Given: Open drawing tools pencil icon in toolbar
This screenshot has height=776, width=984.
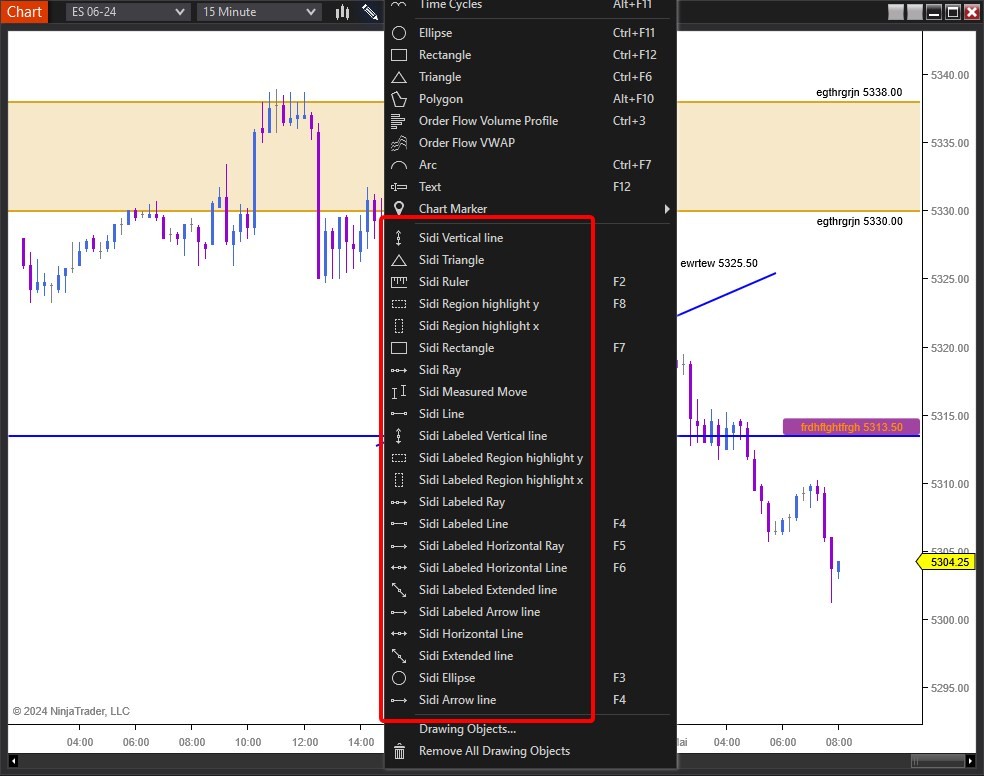Looking at the screenshot, I should 370,12.
